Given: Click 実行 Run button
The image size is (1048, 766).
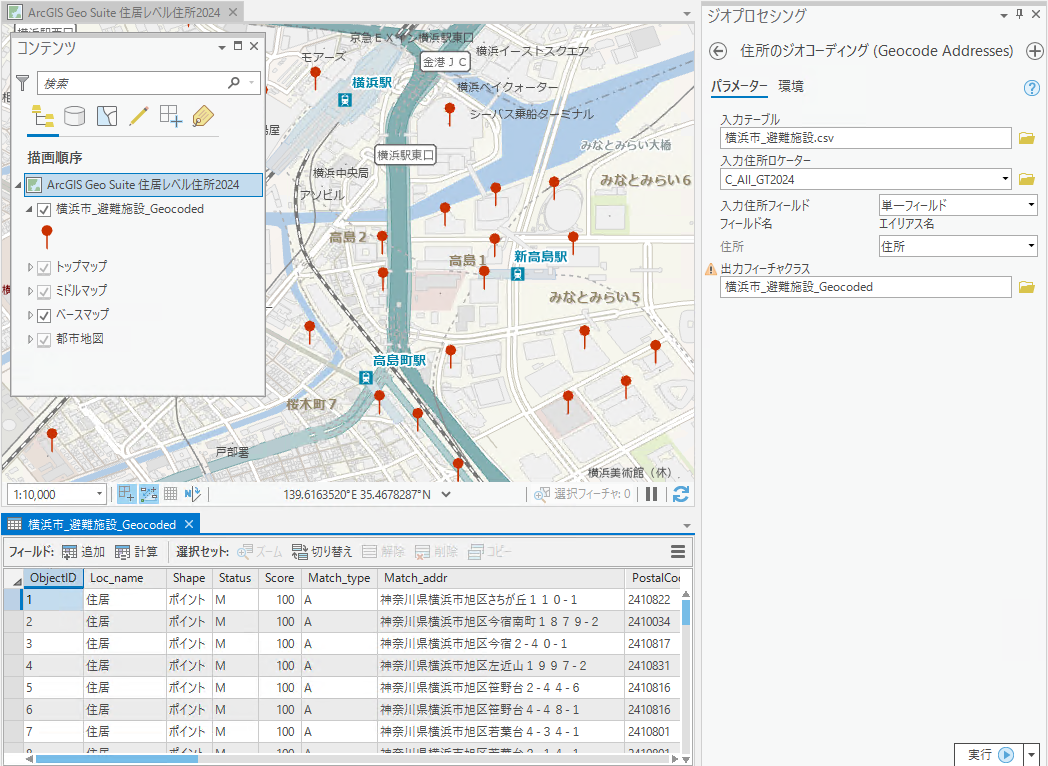Looking at the screenshot, I should [x=989, y=754].
